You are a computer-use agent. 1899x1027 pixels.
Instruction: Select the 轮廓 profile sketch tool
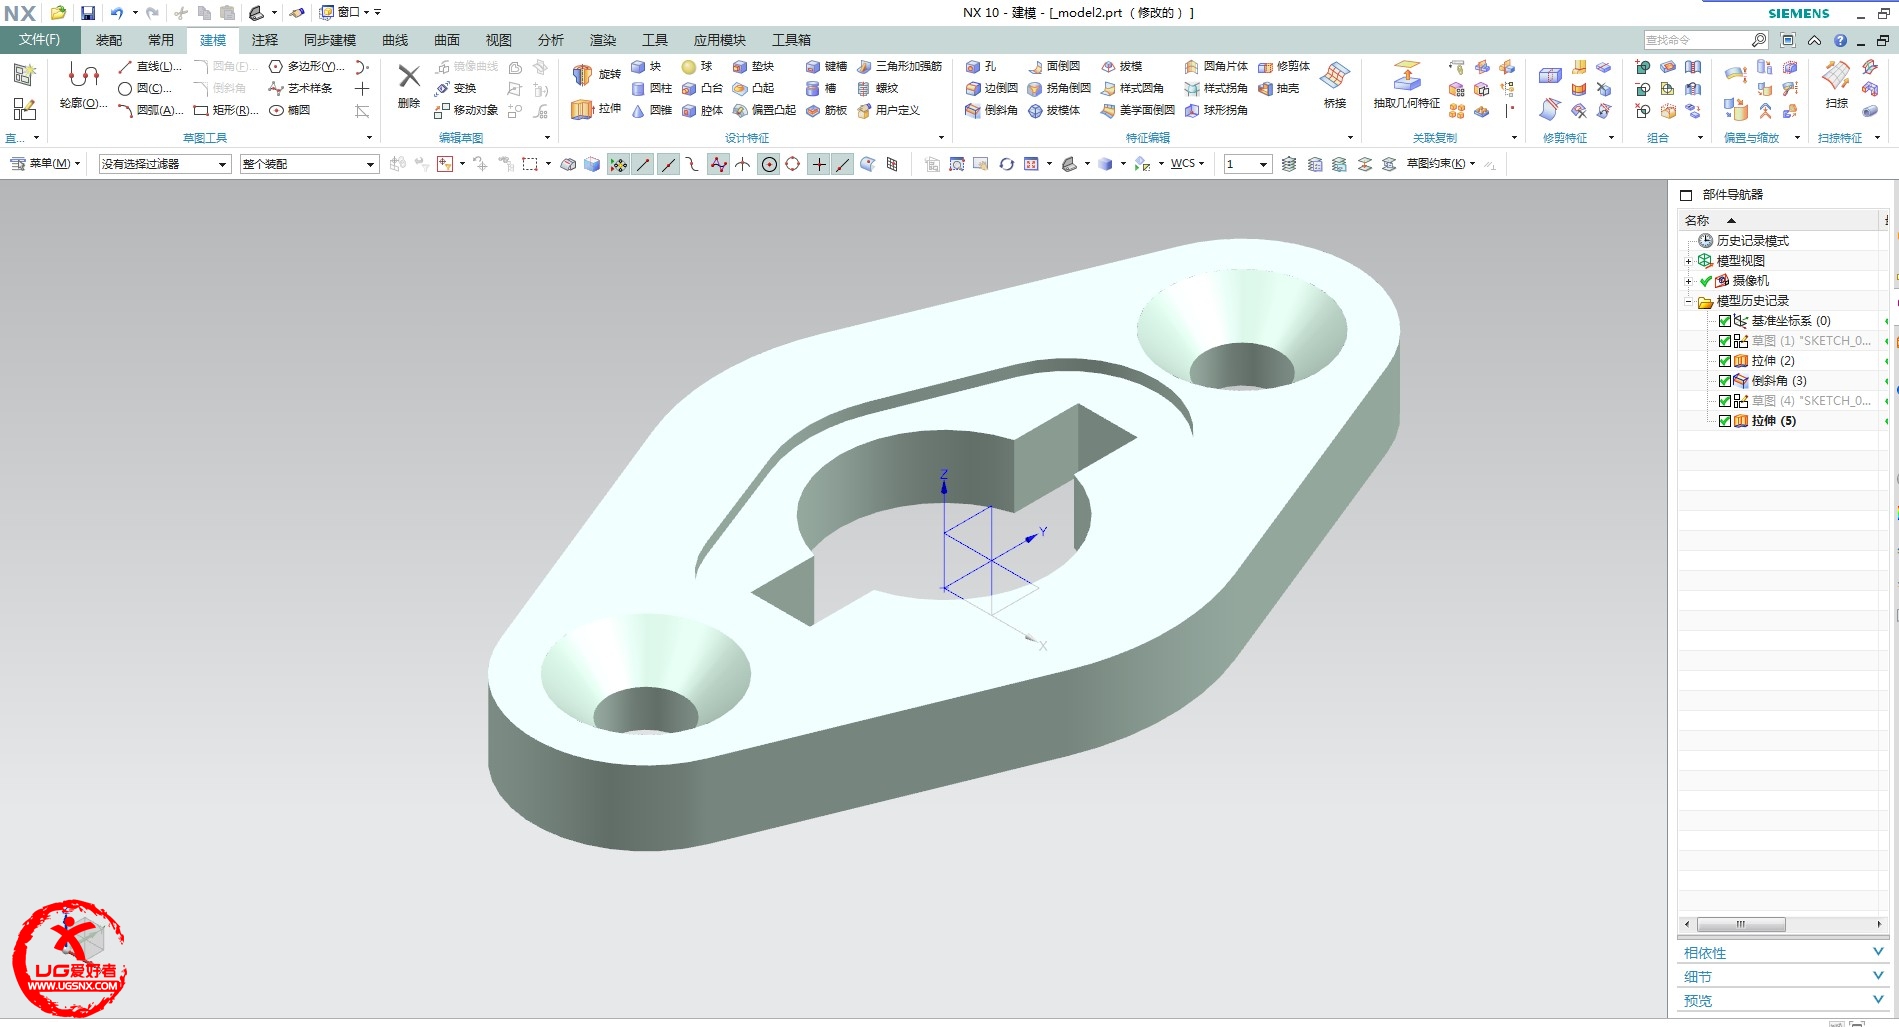click(x=83, y=85)
